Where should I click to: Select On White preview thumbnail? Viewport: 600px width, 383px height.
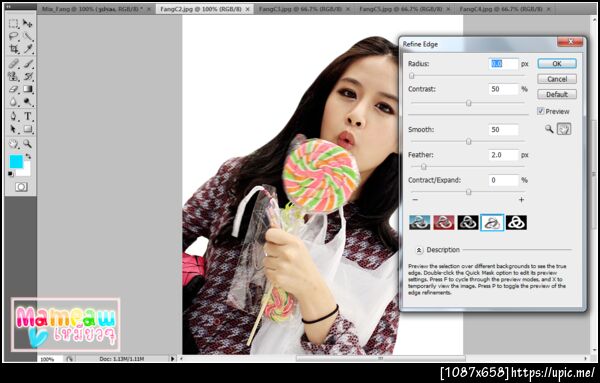(x=492, y=222)
